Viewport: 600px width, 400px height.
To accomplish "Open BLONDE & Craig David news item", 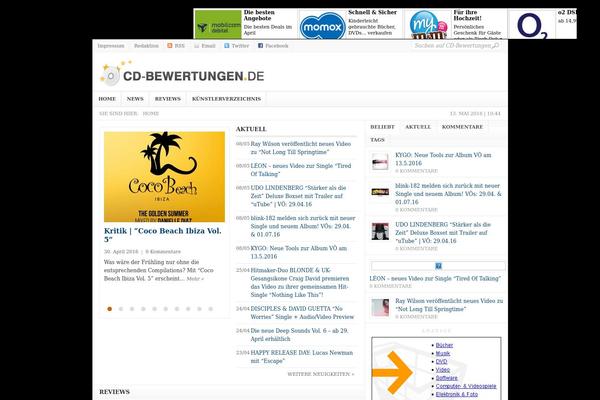I will coord(300,282).
